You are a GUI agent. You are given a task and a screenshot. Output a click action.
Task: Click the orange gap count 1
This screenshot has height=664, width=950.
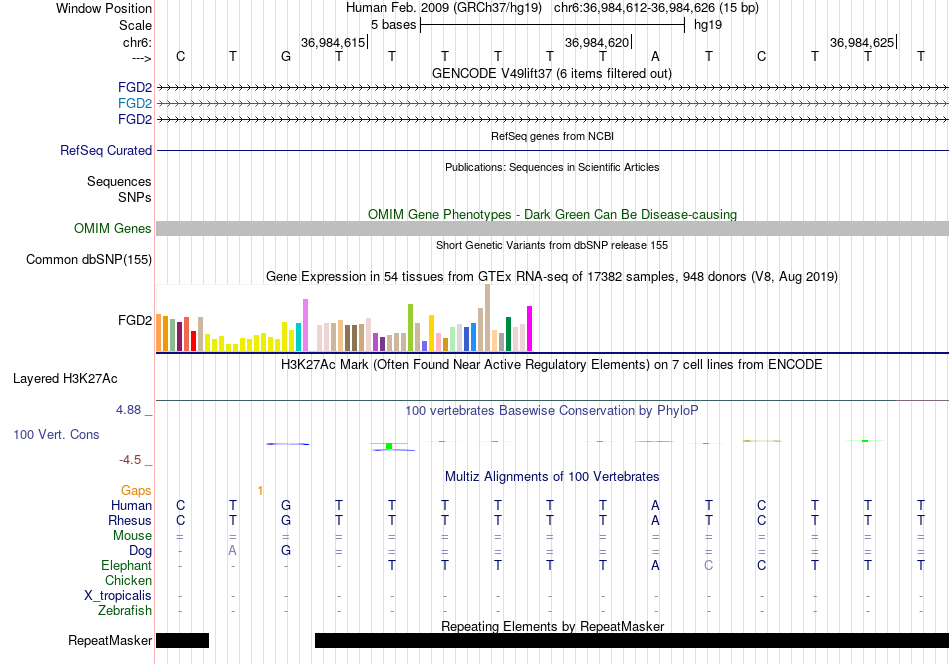click(x=260, y=491)
